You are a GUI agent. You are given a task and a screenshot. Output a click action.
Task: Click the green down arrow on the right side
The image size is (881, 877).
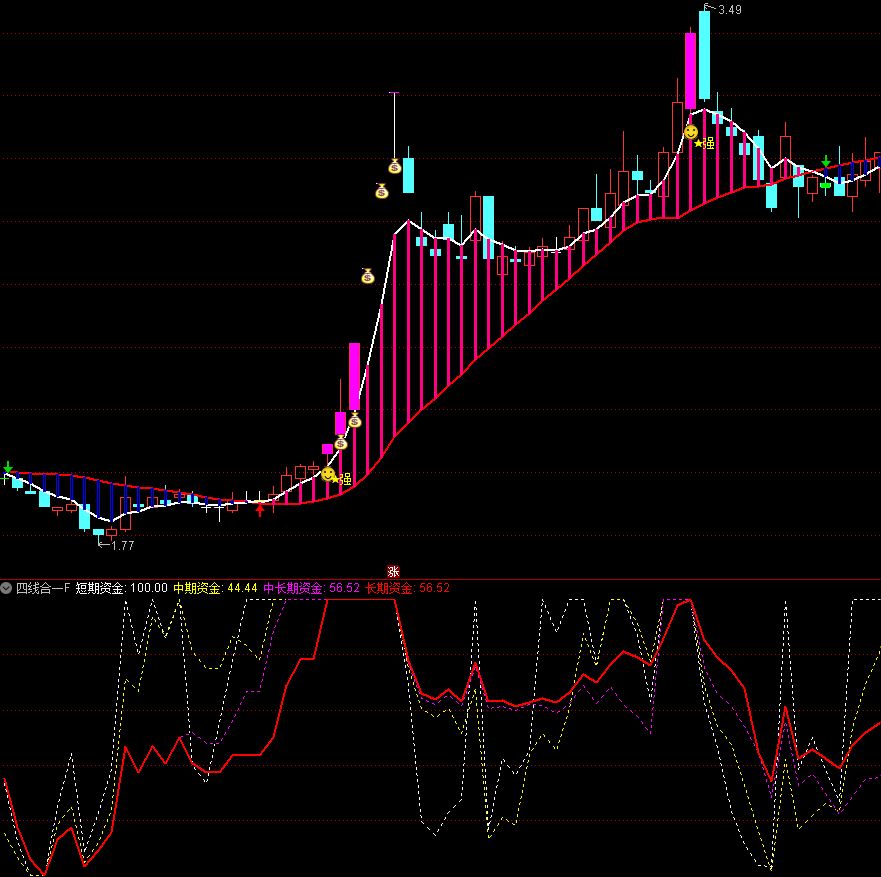pyautogui.click(x=826, y=162)
